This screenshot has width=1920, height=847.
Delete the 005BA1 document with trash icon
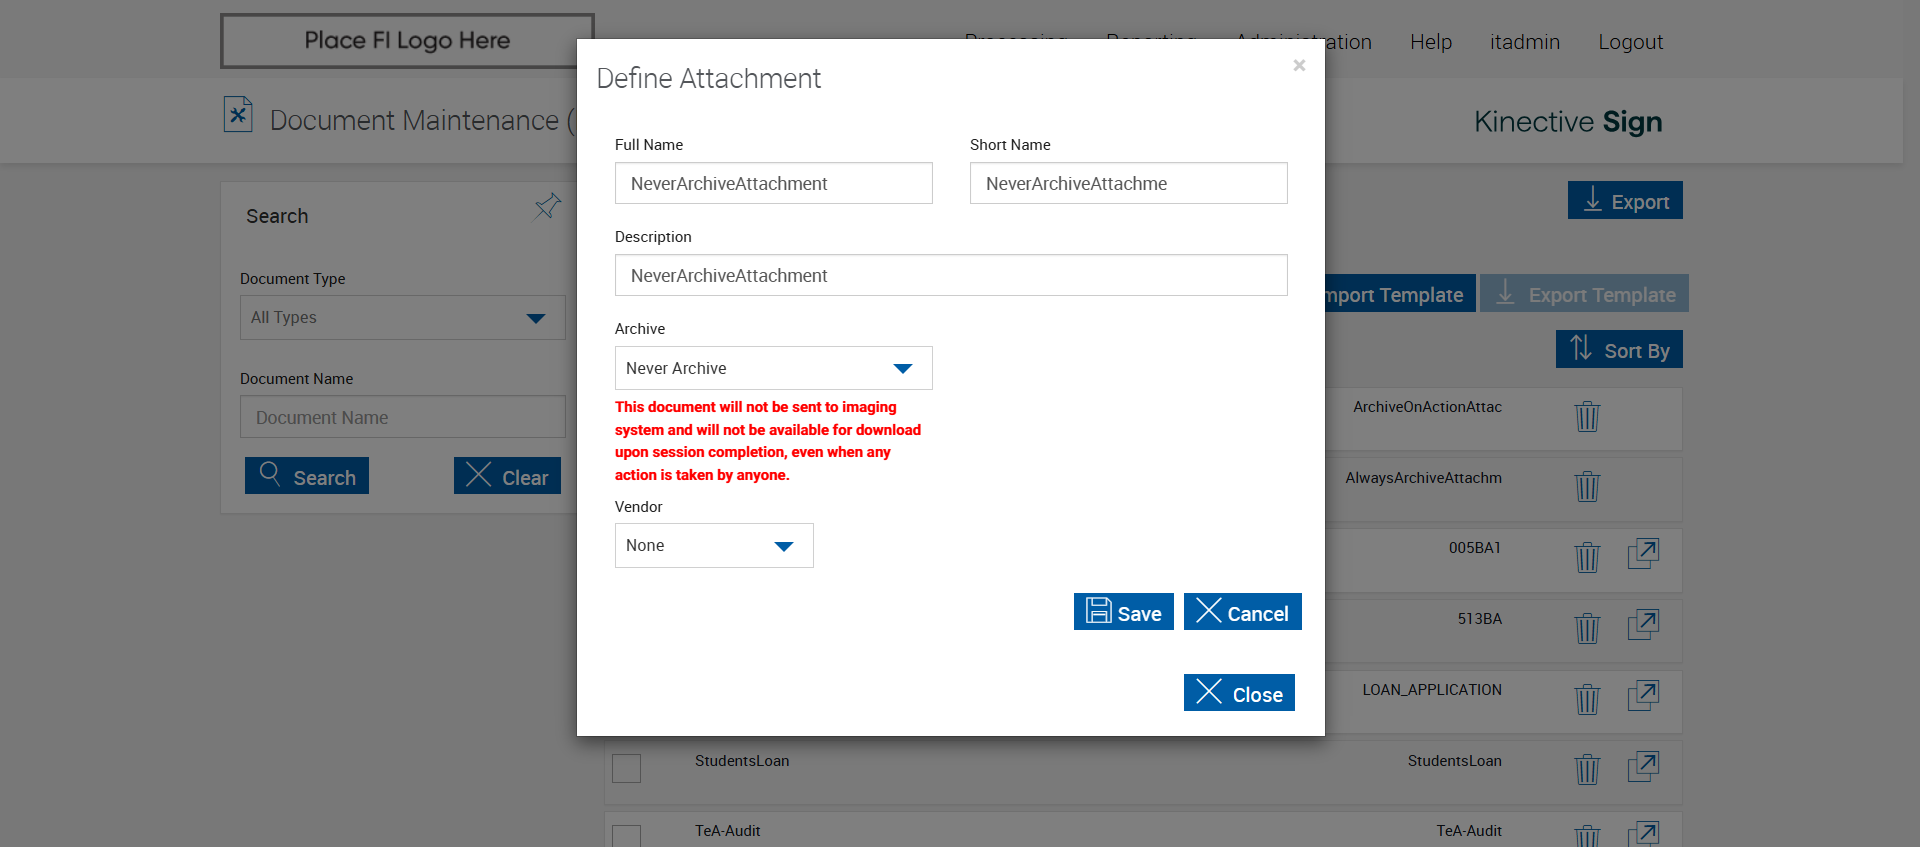pos(1587,557)
